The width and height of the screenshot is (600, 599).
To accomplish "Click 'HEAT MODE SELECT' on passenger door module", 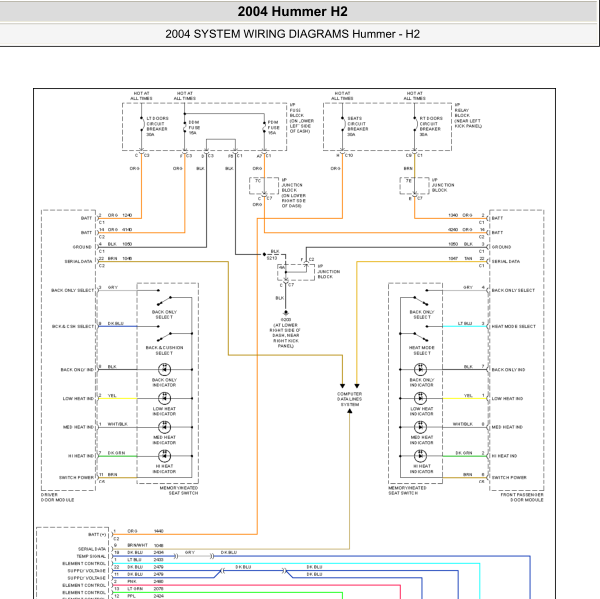I will pos(514,326).
